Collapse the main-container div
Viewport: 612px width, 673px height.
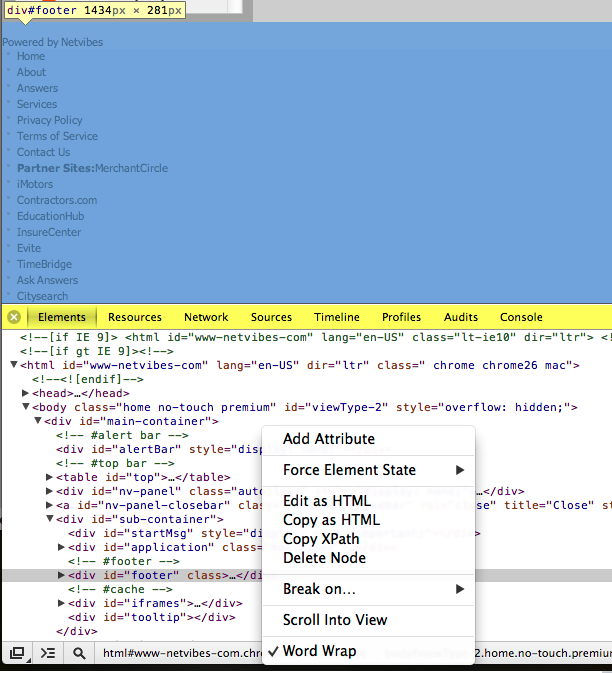pyautogui.click(x=38, y=420)
